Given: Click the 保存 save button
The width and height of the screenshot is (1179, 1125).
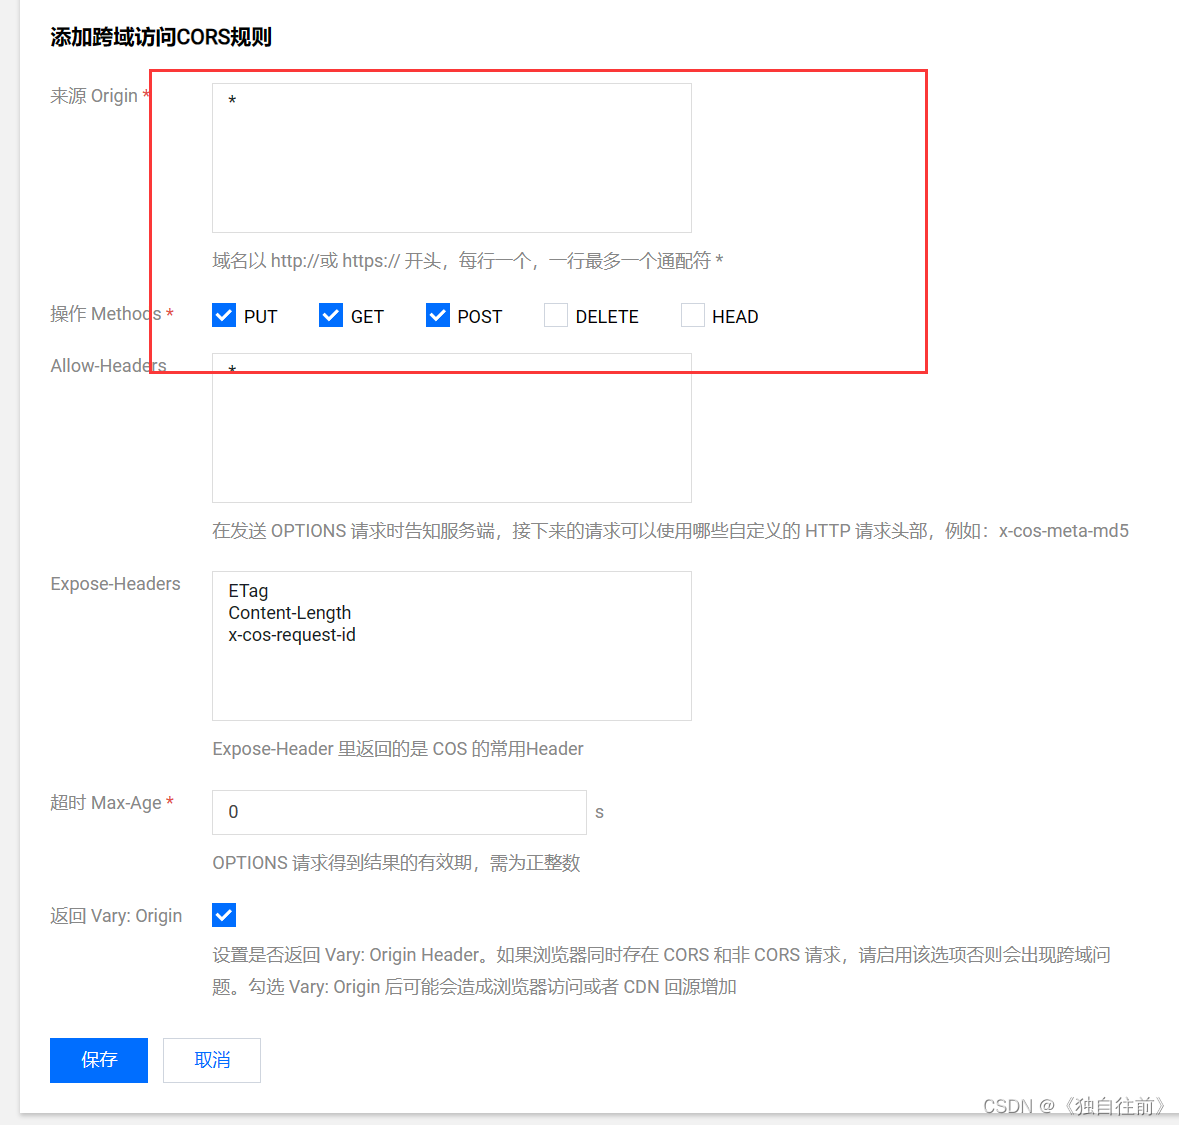Looking at the screenshot, I should coord(98,1060).
